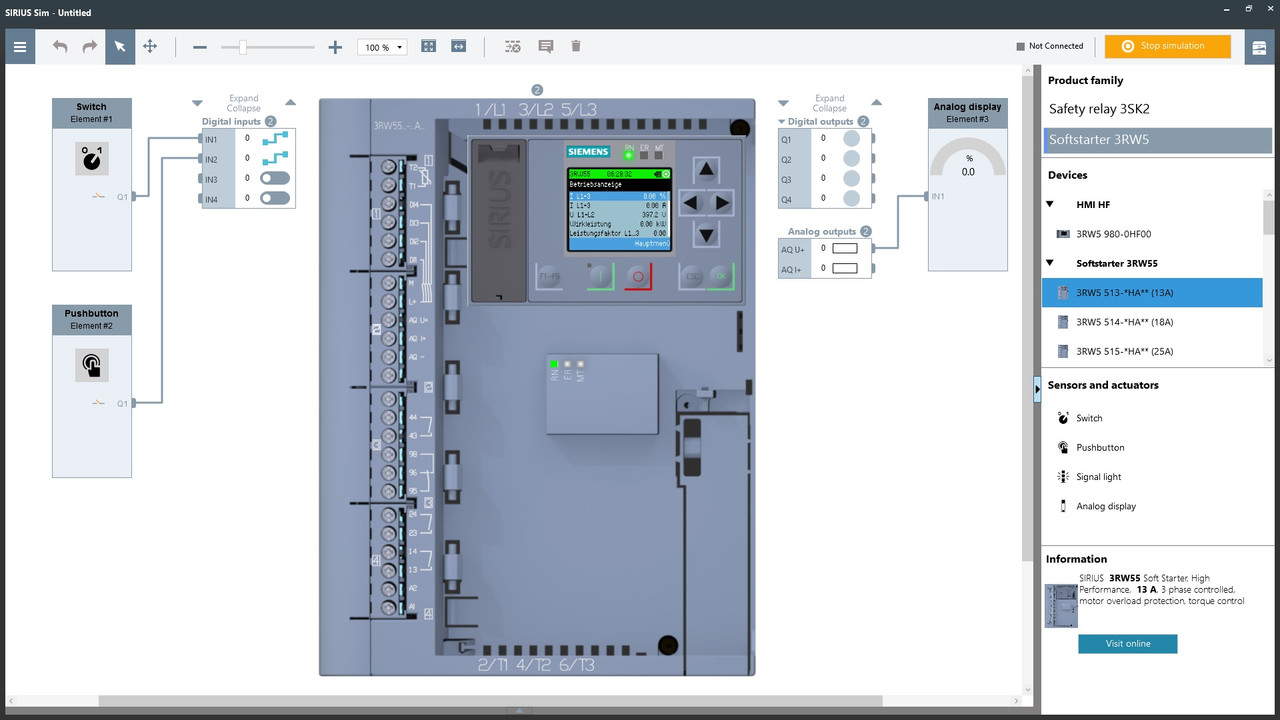Click the redo arrow icon

click(90, 47)
